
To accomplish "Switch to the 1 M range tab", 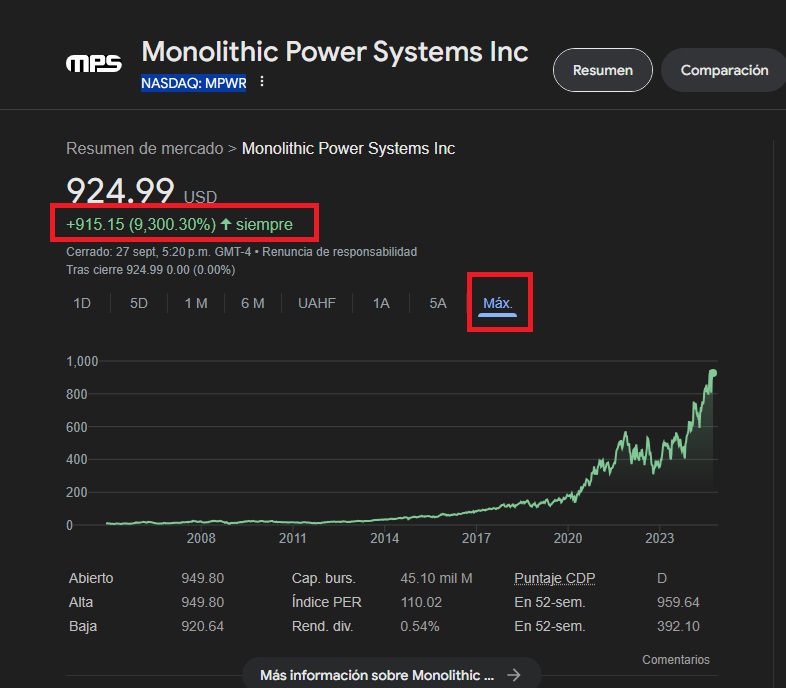I will [196, 303].
